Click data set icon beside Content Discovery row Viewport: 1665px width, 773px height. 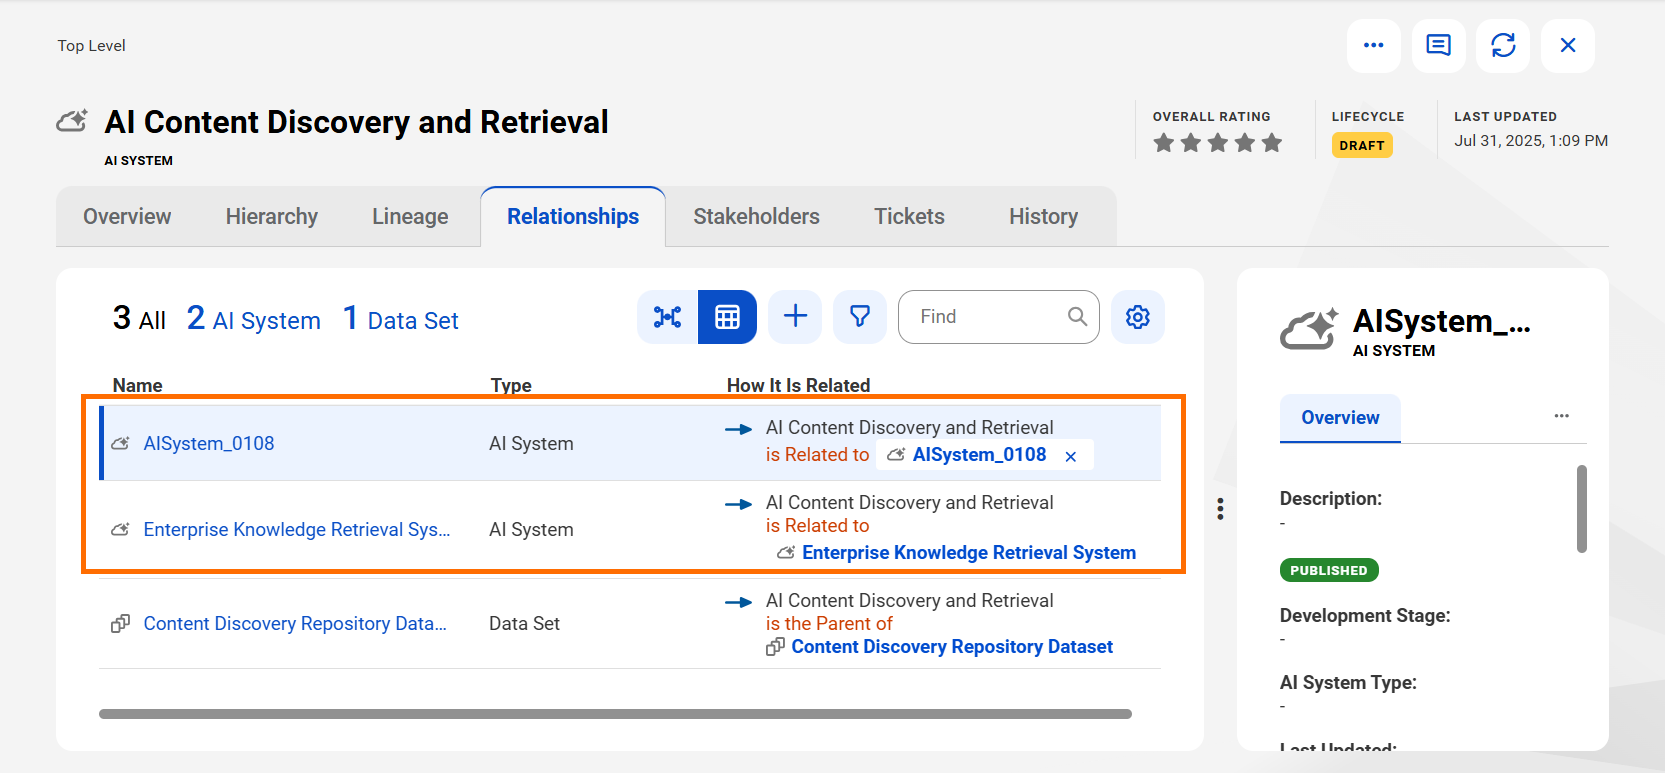(x=120, y=623)
